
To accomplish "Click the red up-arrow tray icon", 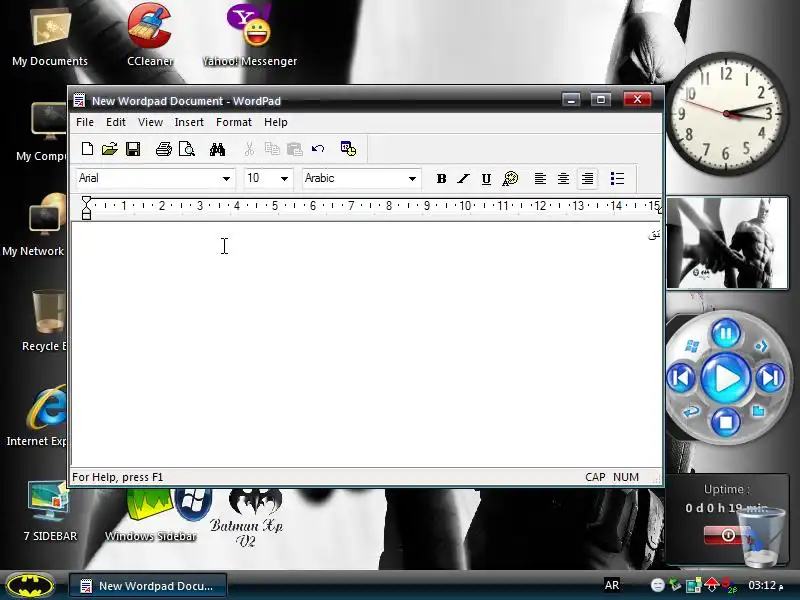I will (x=711, y=585).
